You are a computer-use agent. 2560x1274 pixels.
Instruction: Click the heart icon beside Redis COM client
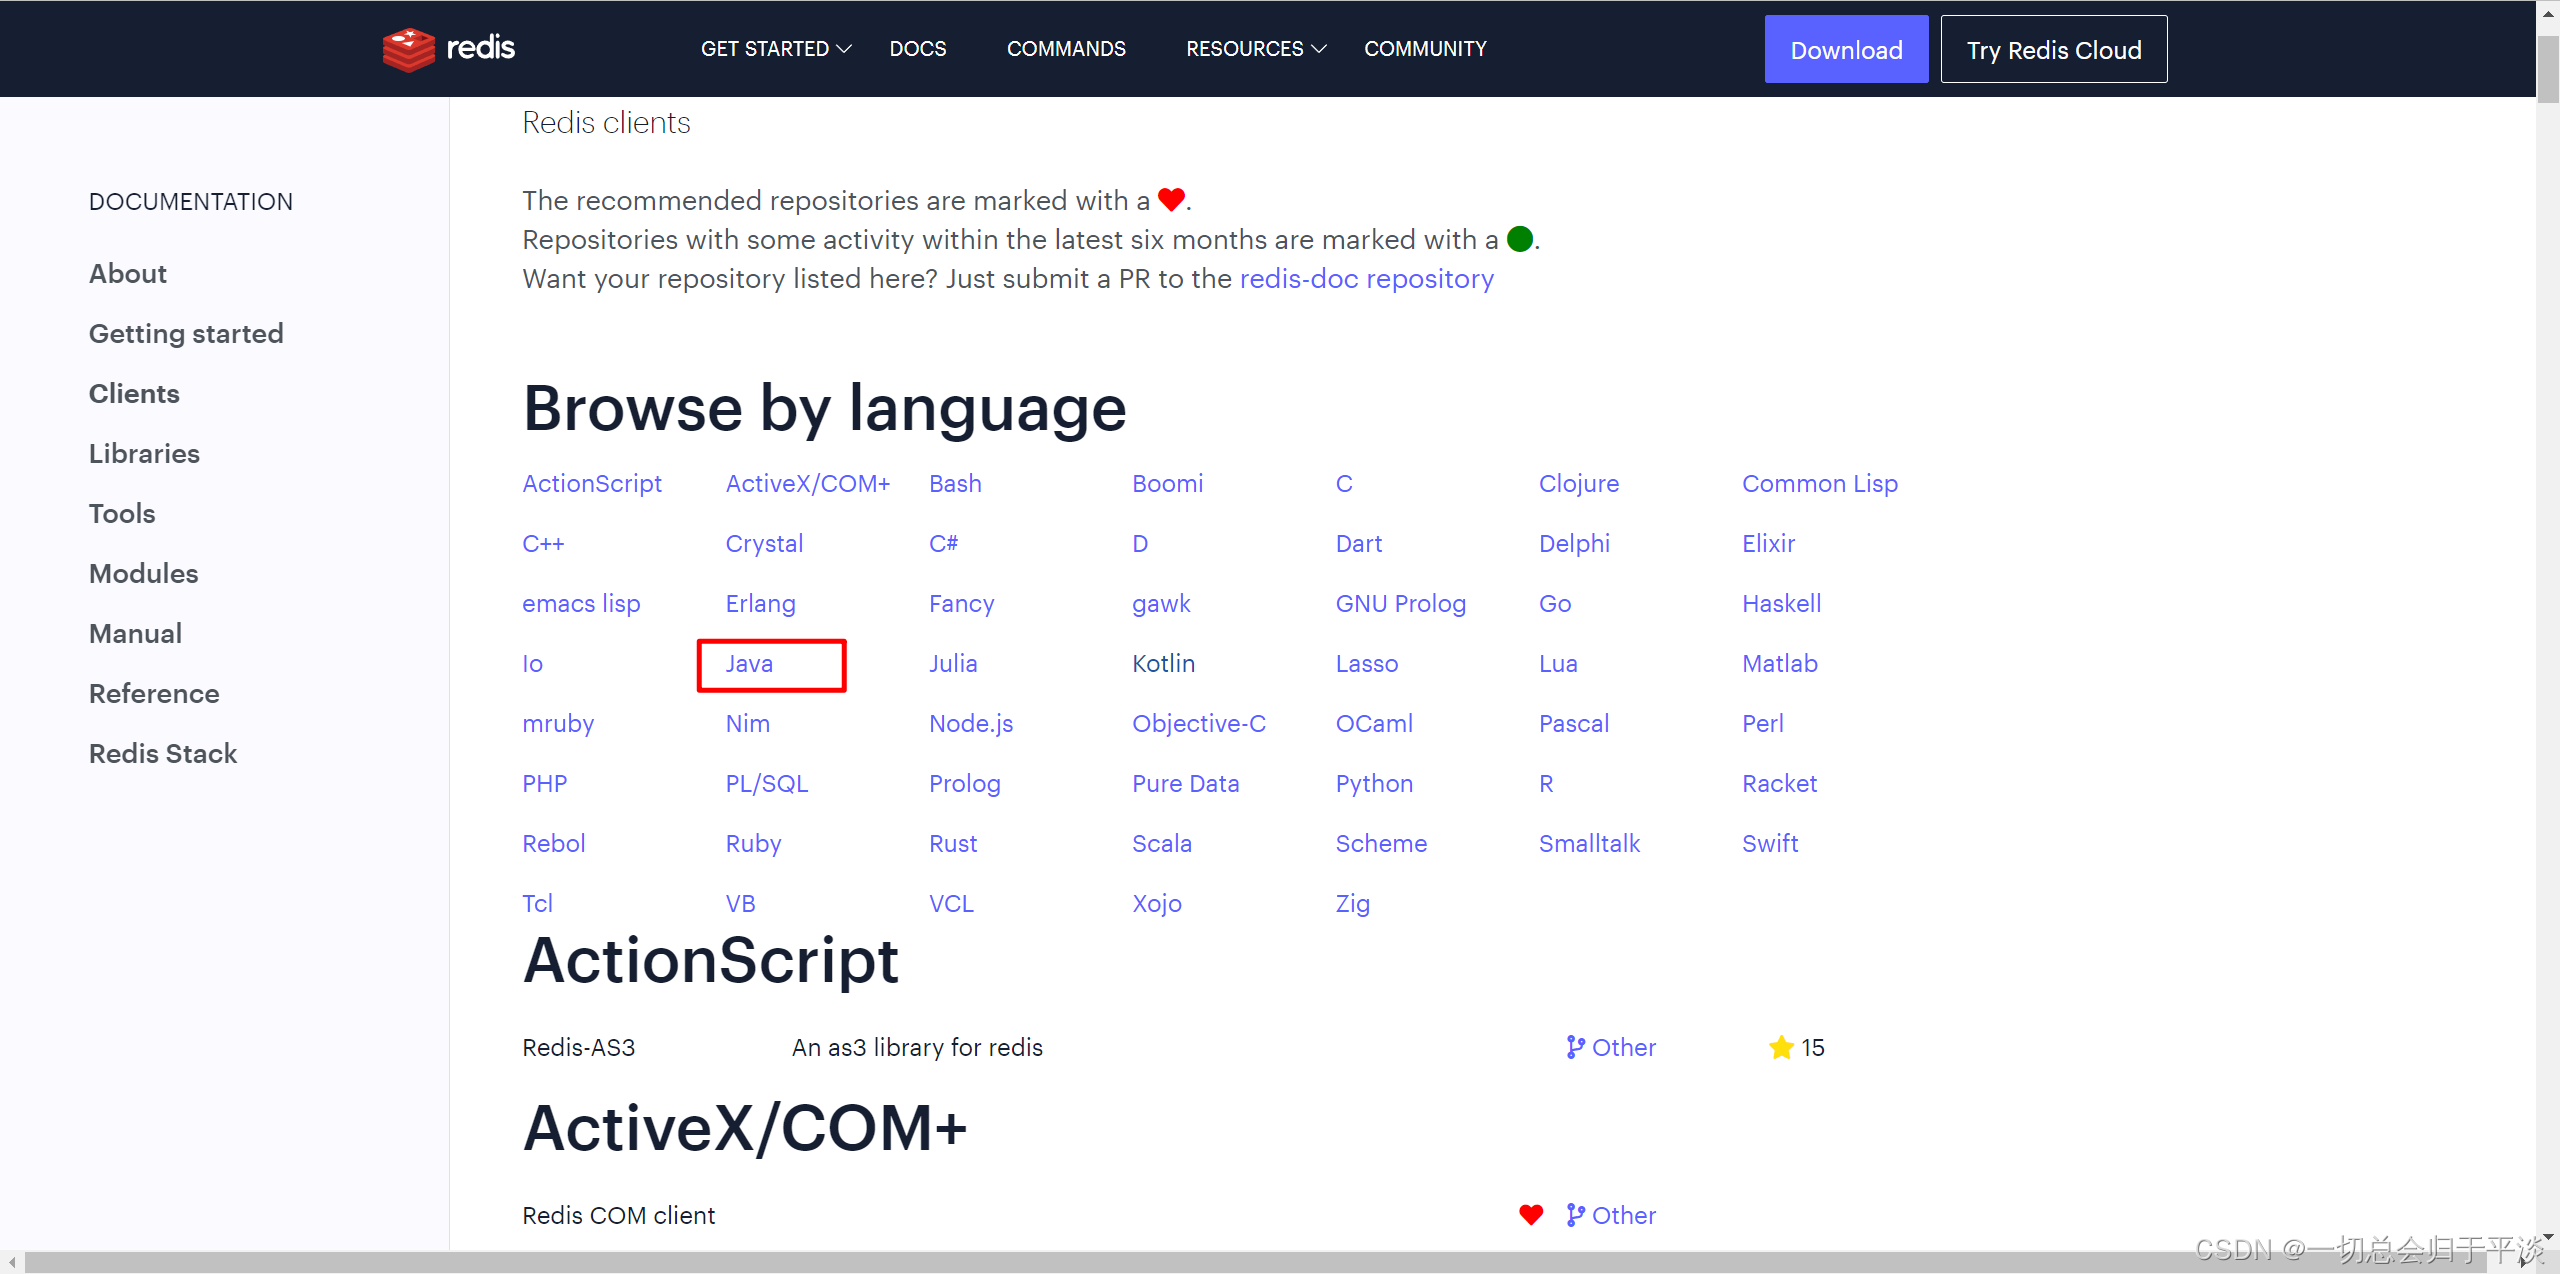[x=1531, y=1215]
